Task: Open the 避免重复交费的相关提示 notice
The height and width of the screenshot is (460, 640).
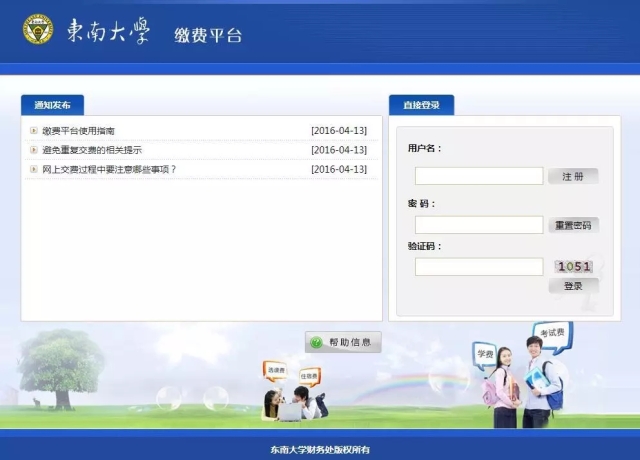Action: 92,150
